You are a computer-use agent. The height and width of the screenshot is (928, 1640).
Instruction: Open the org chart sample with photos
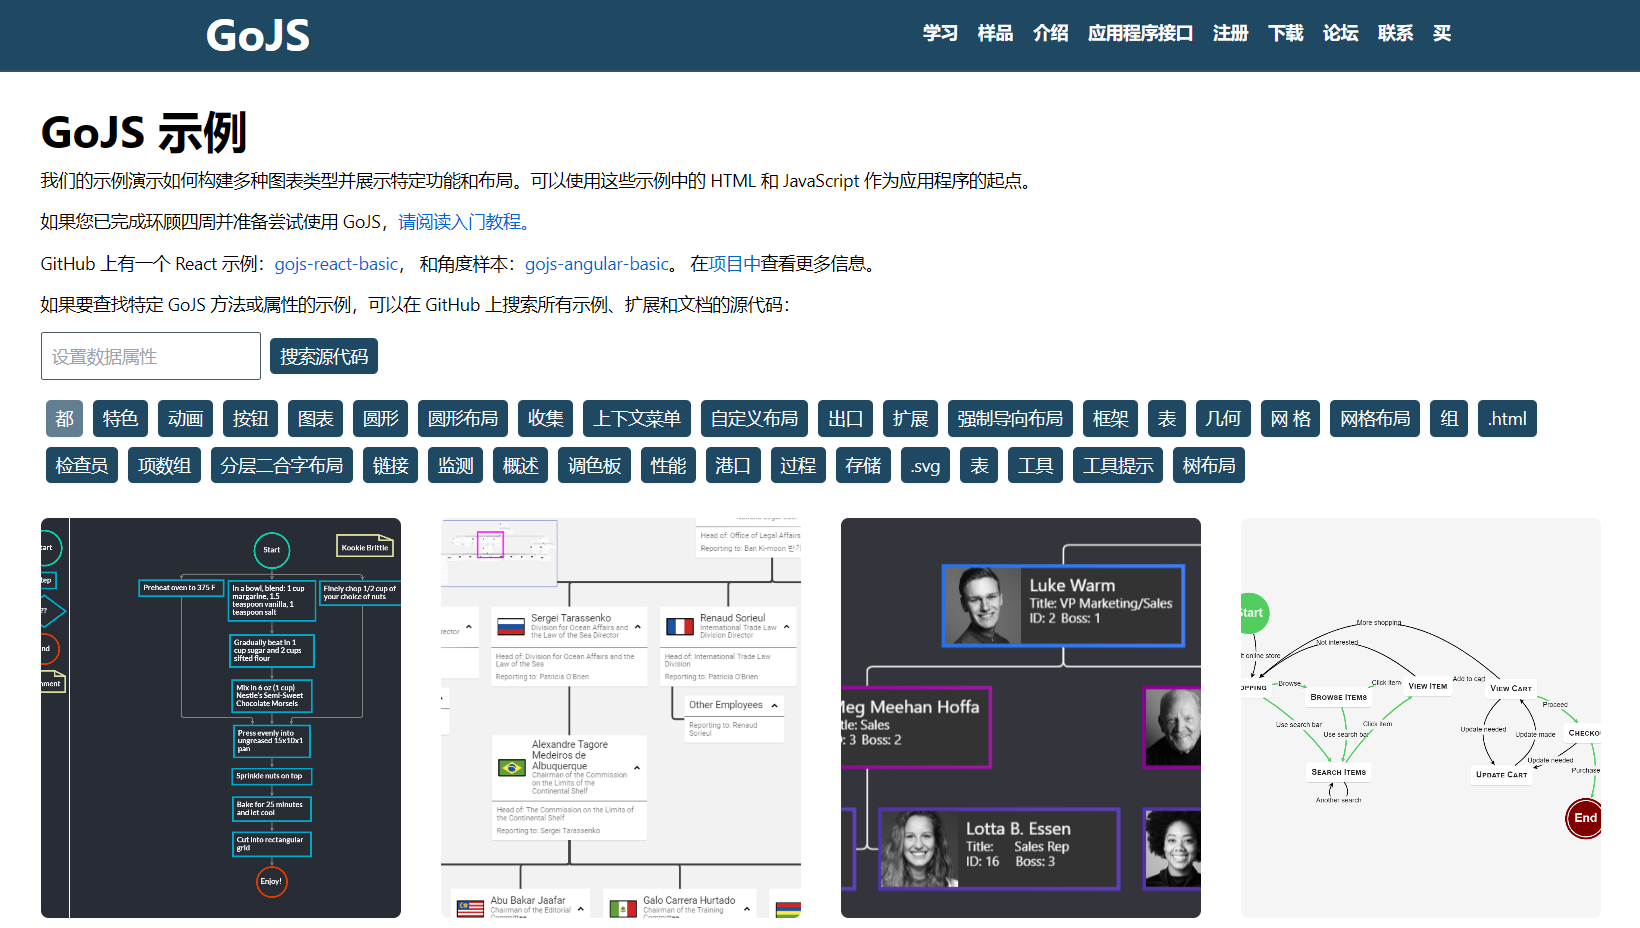tap(1020, 717)
